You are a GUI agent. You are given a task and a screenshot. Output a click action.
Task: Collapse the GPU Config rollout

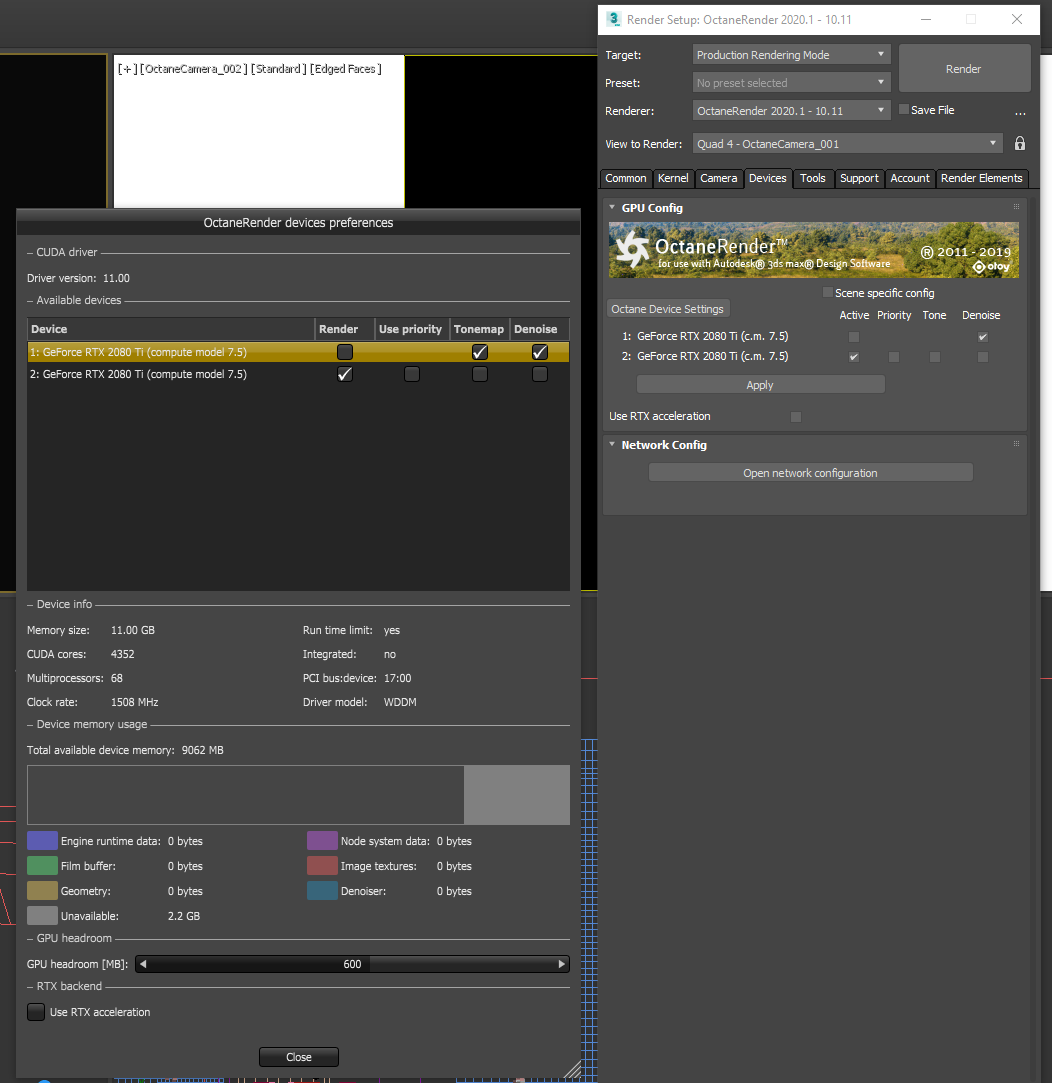(x=612, y=207)
